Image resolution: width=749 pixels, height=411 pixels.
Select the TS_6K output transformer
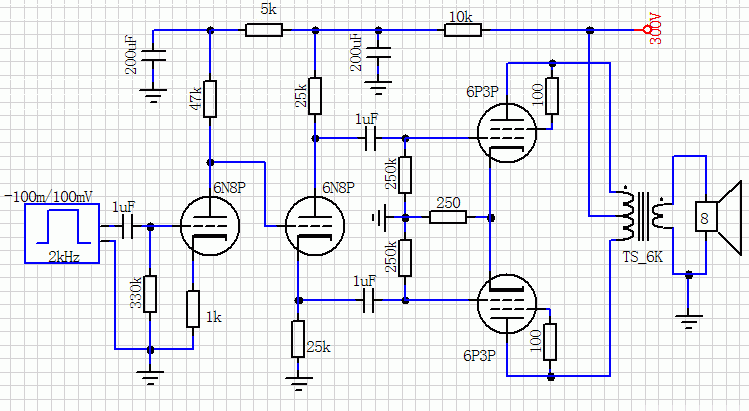(641, 216)
